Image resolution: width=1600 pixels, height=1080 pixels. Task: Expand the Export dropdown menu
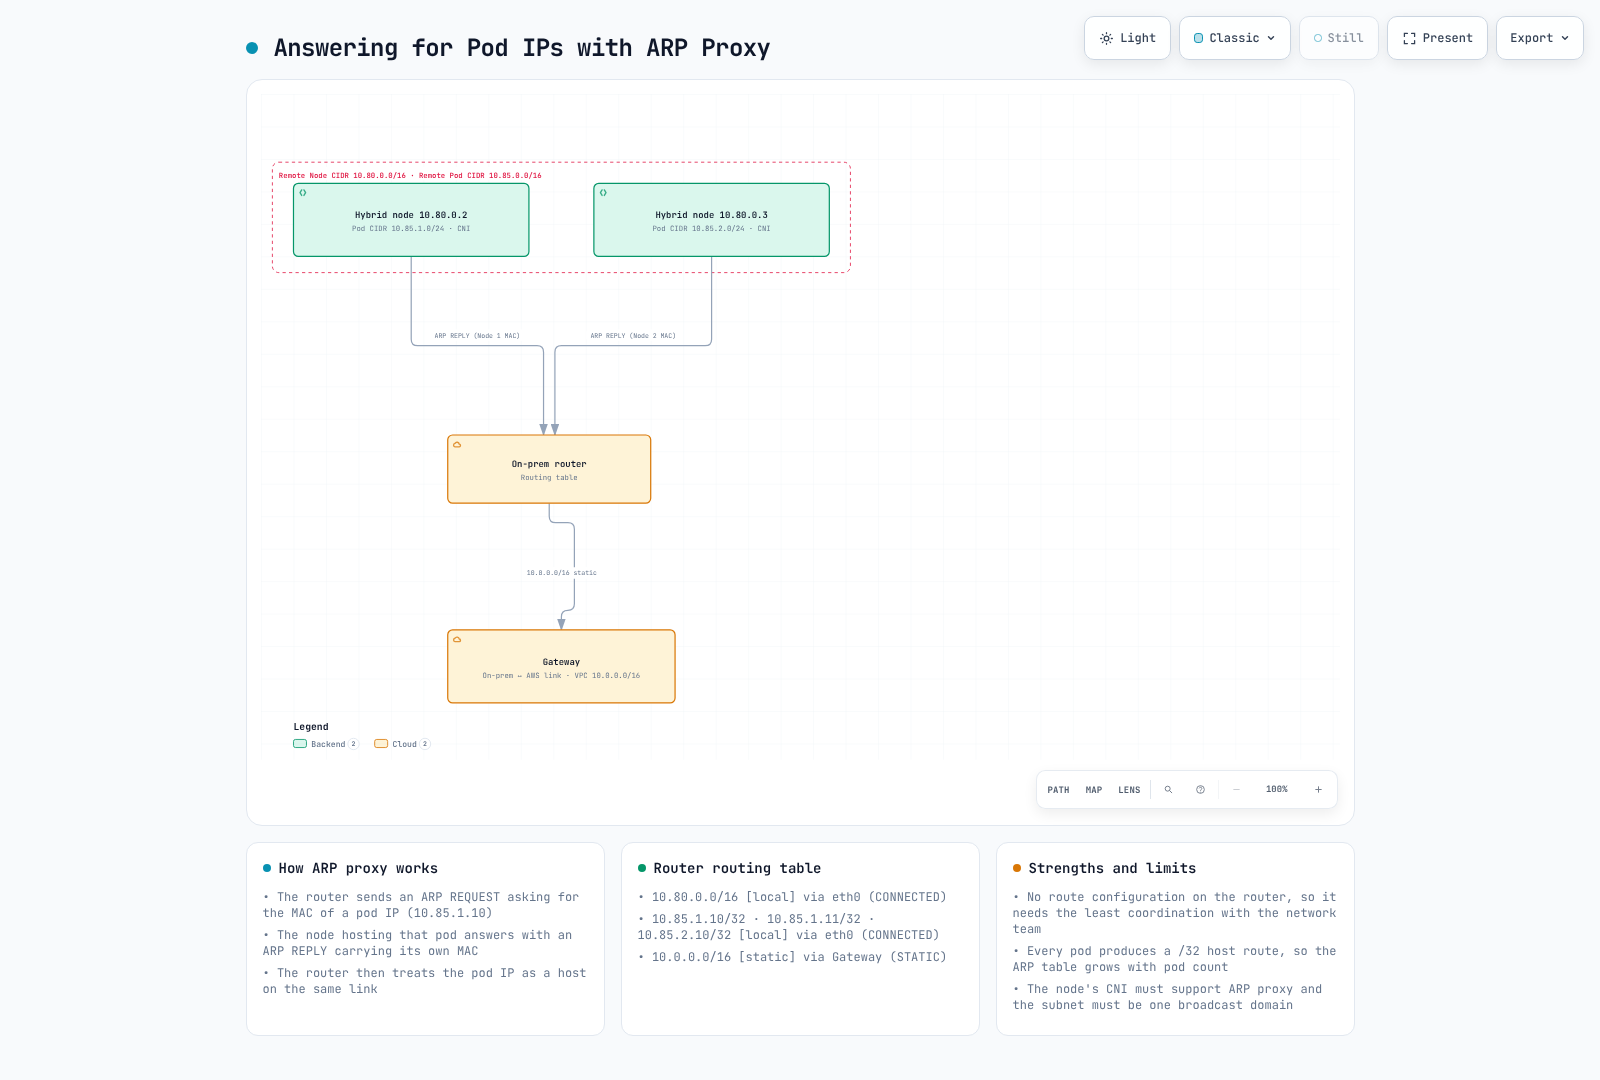(x=1539, y=38)
